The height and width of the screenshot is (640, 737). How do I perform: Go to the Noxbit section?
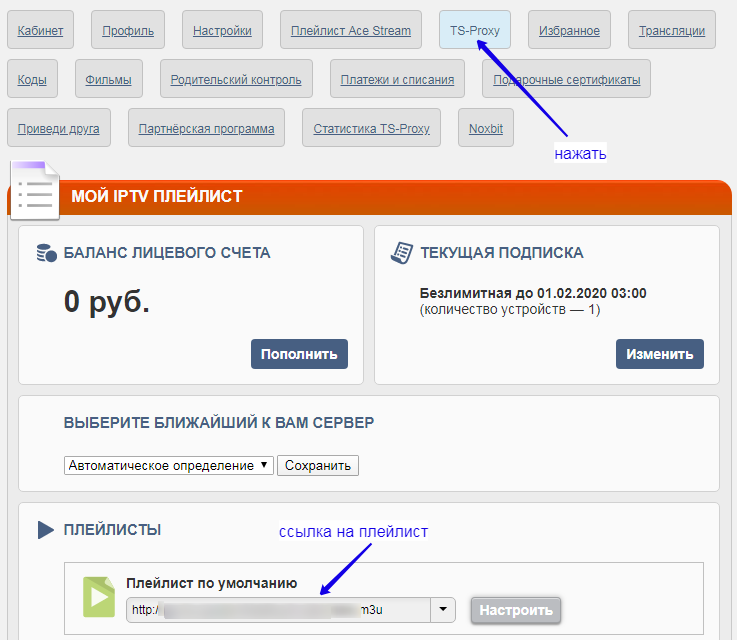[486, 128]
